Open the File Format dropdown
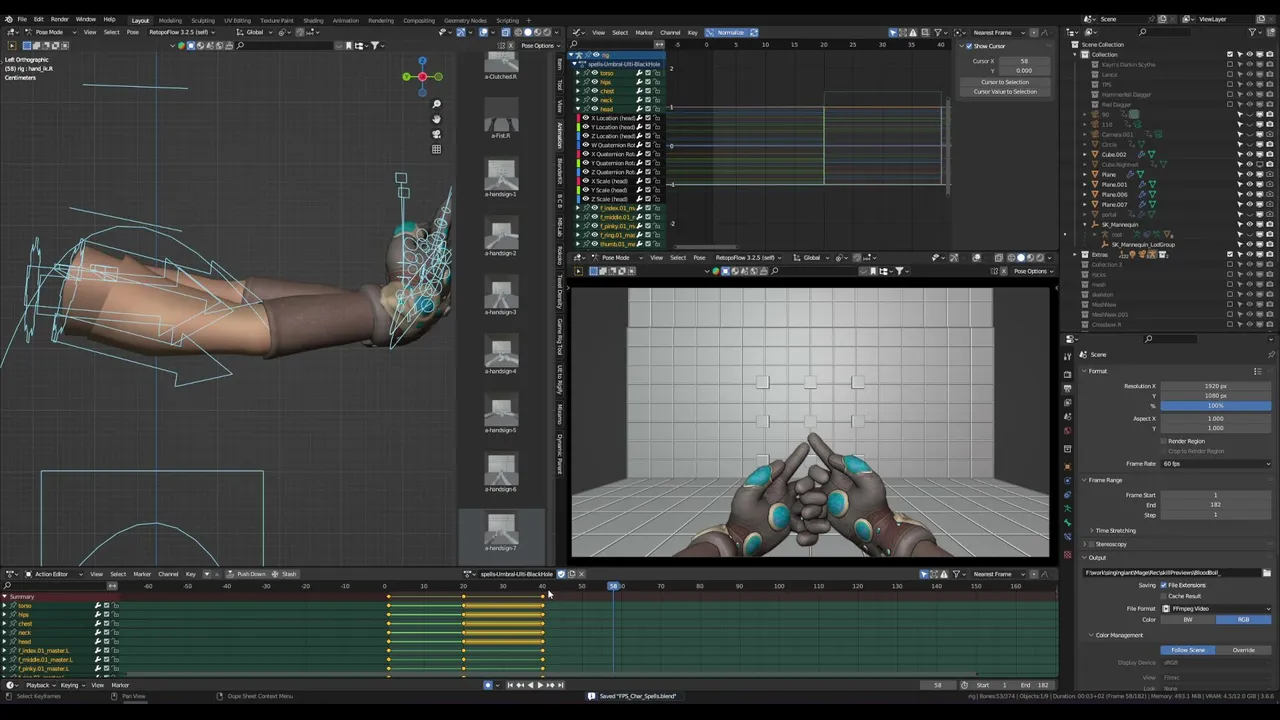The height and width of the screenshot is (720, 1280). (1215, 608)
